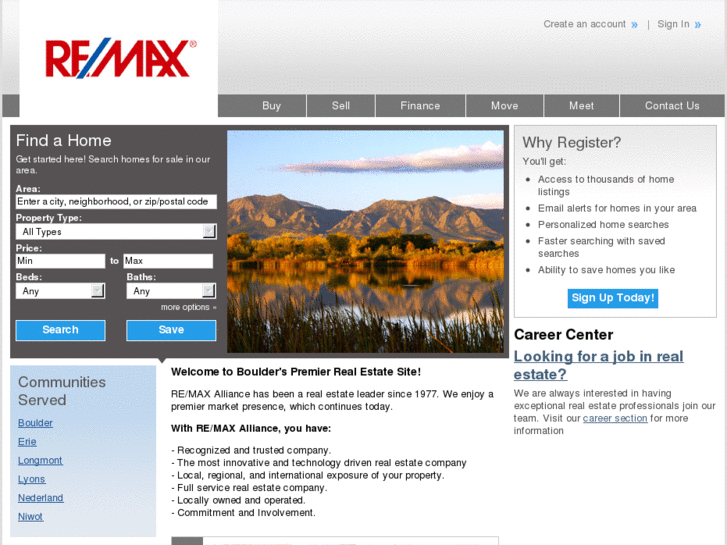Open the Nederland community link
Screen dimensions: 727x545
point(40,498)
